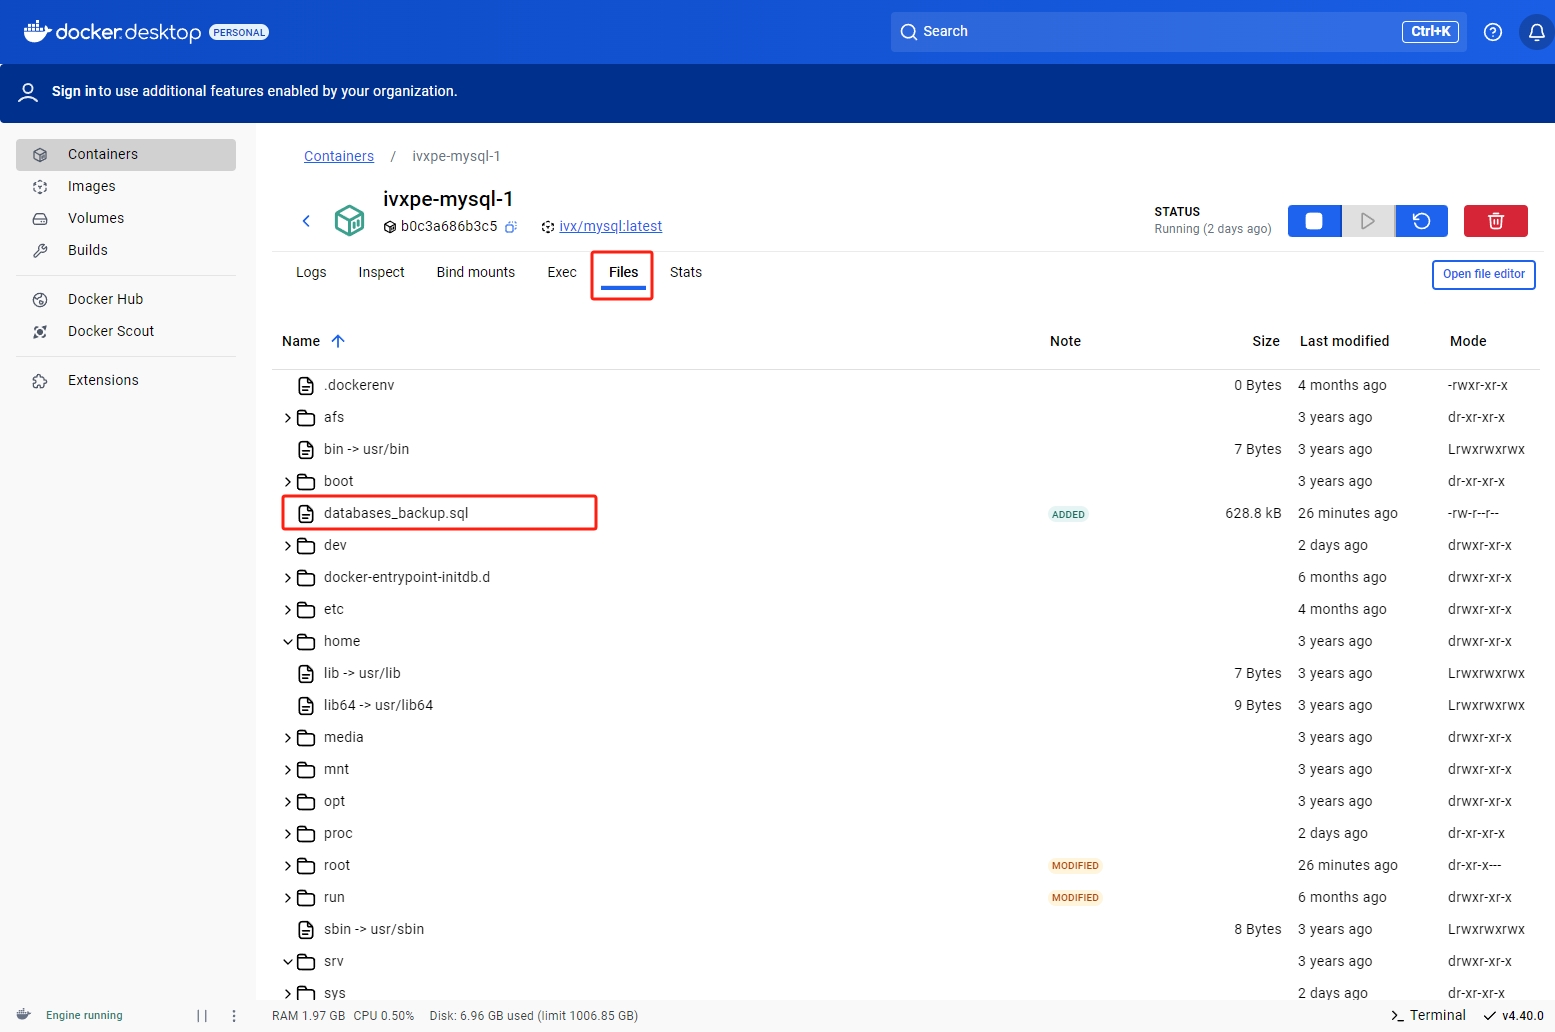Click the MODIFIED badge on the run row
The width and height of the screenshot is (1555, 1032).
(x=1075, y=898)
